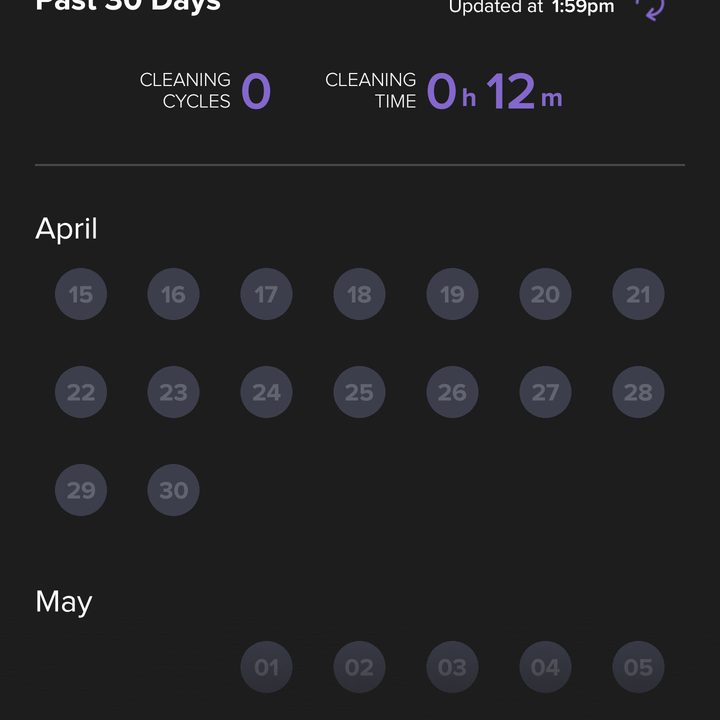Image resolution: width=720 pixels, height=720 pixels.
Task: Tap the April 30 day circle
Action: (x=174, y=490)
